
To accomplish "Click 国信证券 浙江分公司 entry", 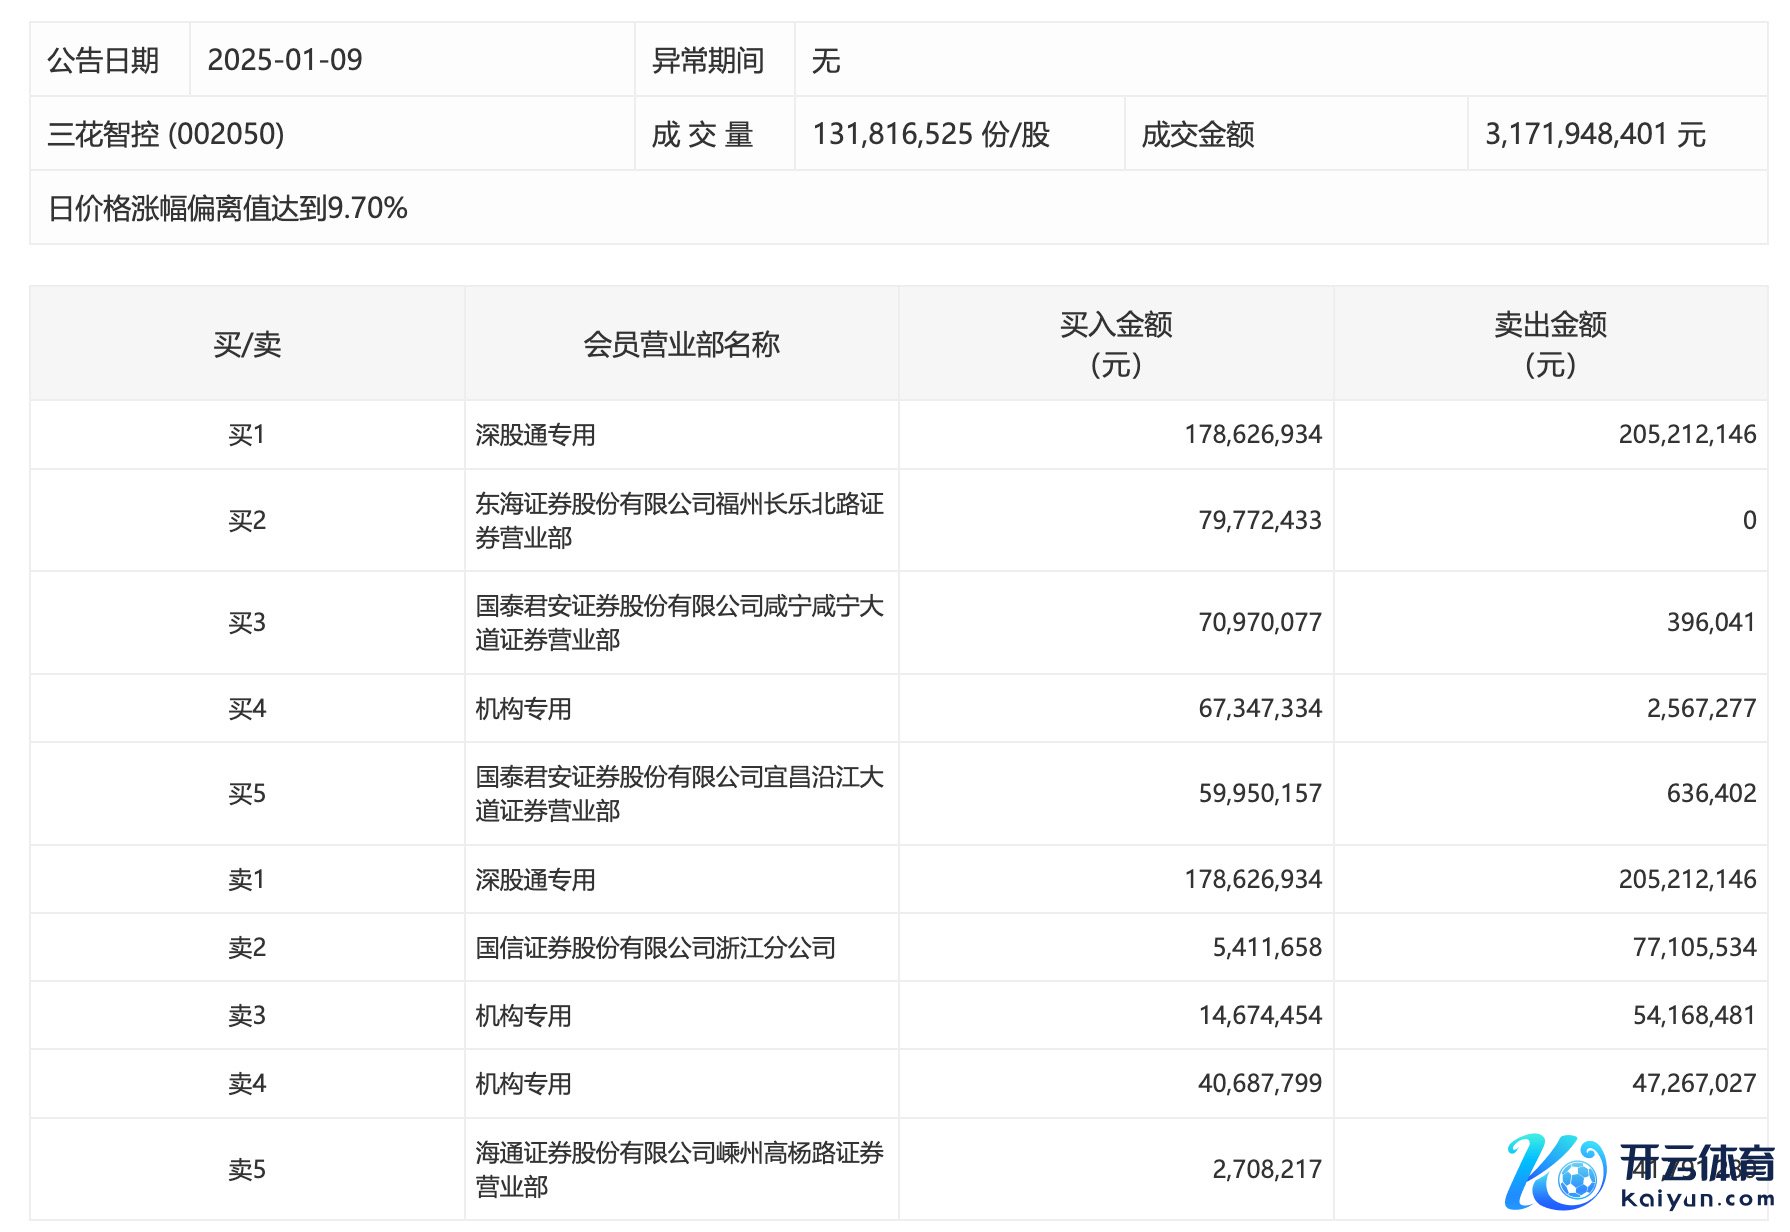I will tap(655, 947).
